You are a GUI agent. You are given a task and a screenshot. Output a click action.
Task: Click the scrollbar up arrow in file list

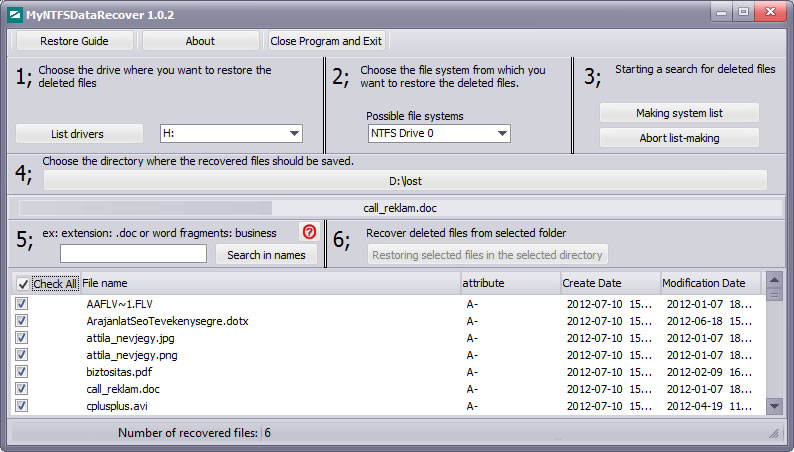(774, 279)
